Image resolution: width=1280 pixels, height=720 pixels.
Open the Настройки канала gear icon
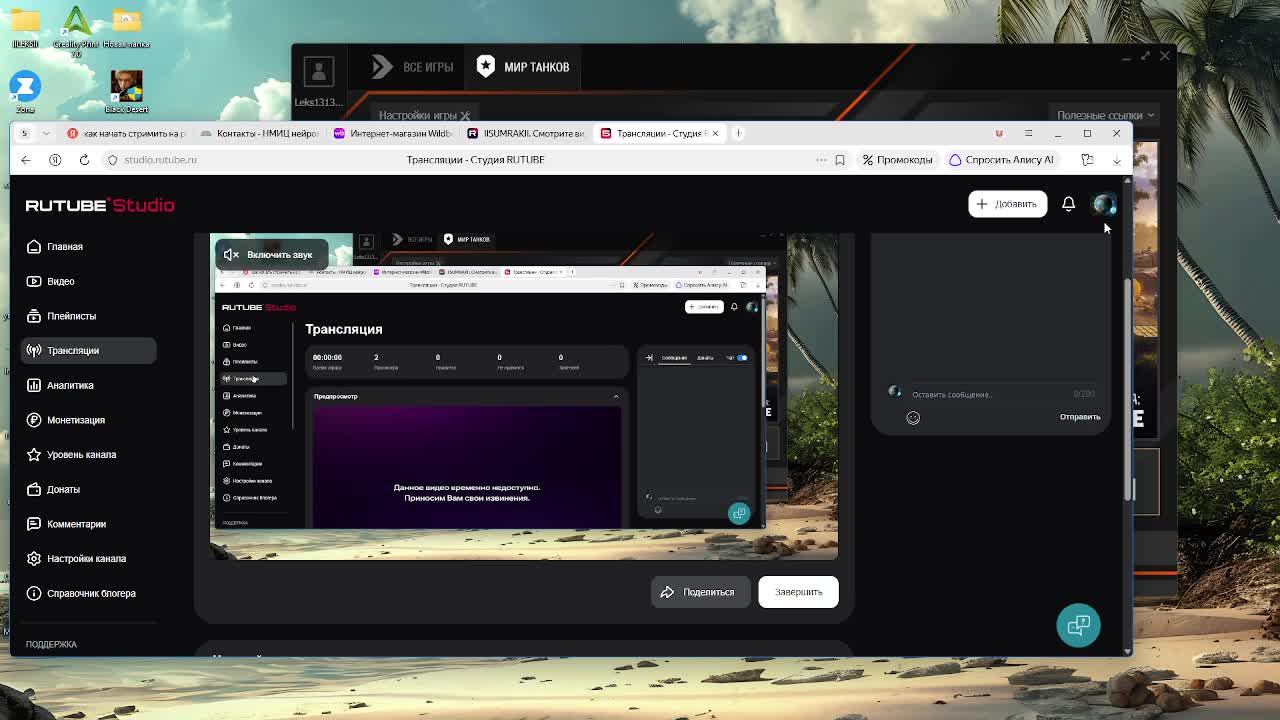34,558
